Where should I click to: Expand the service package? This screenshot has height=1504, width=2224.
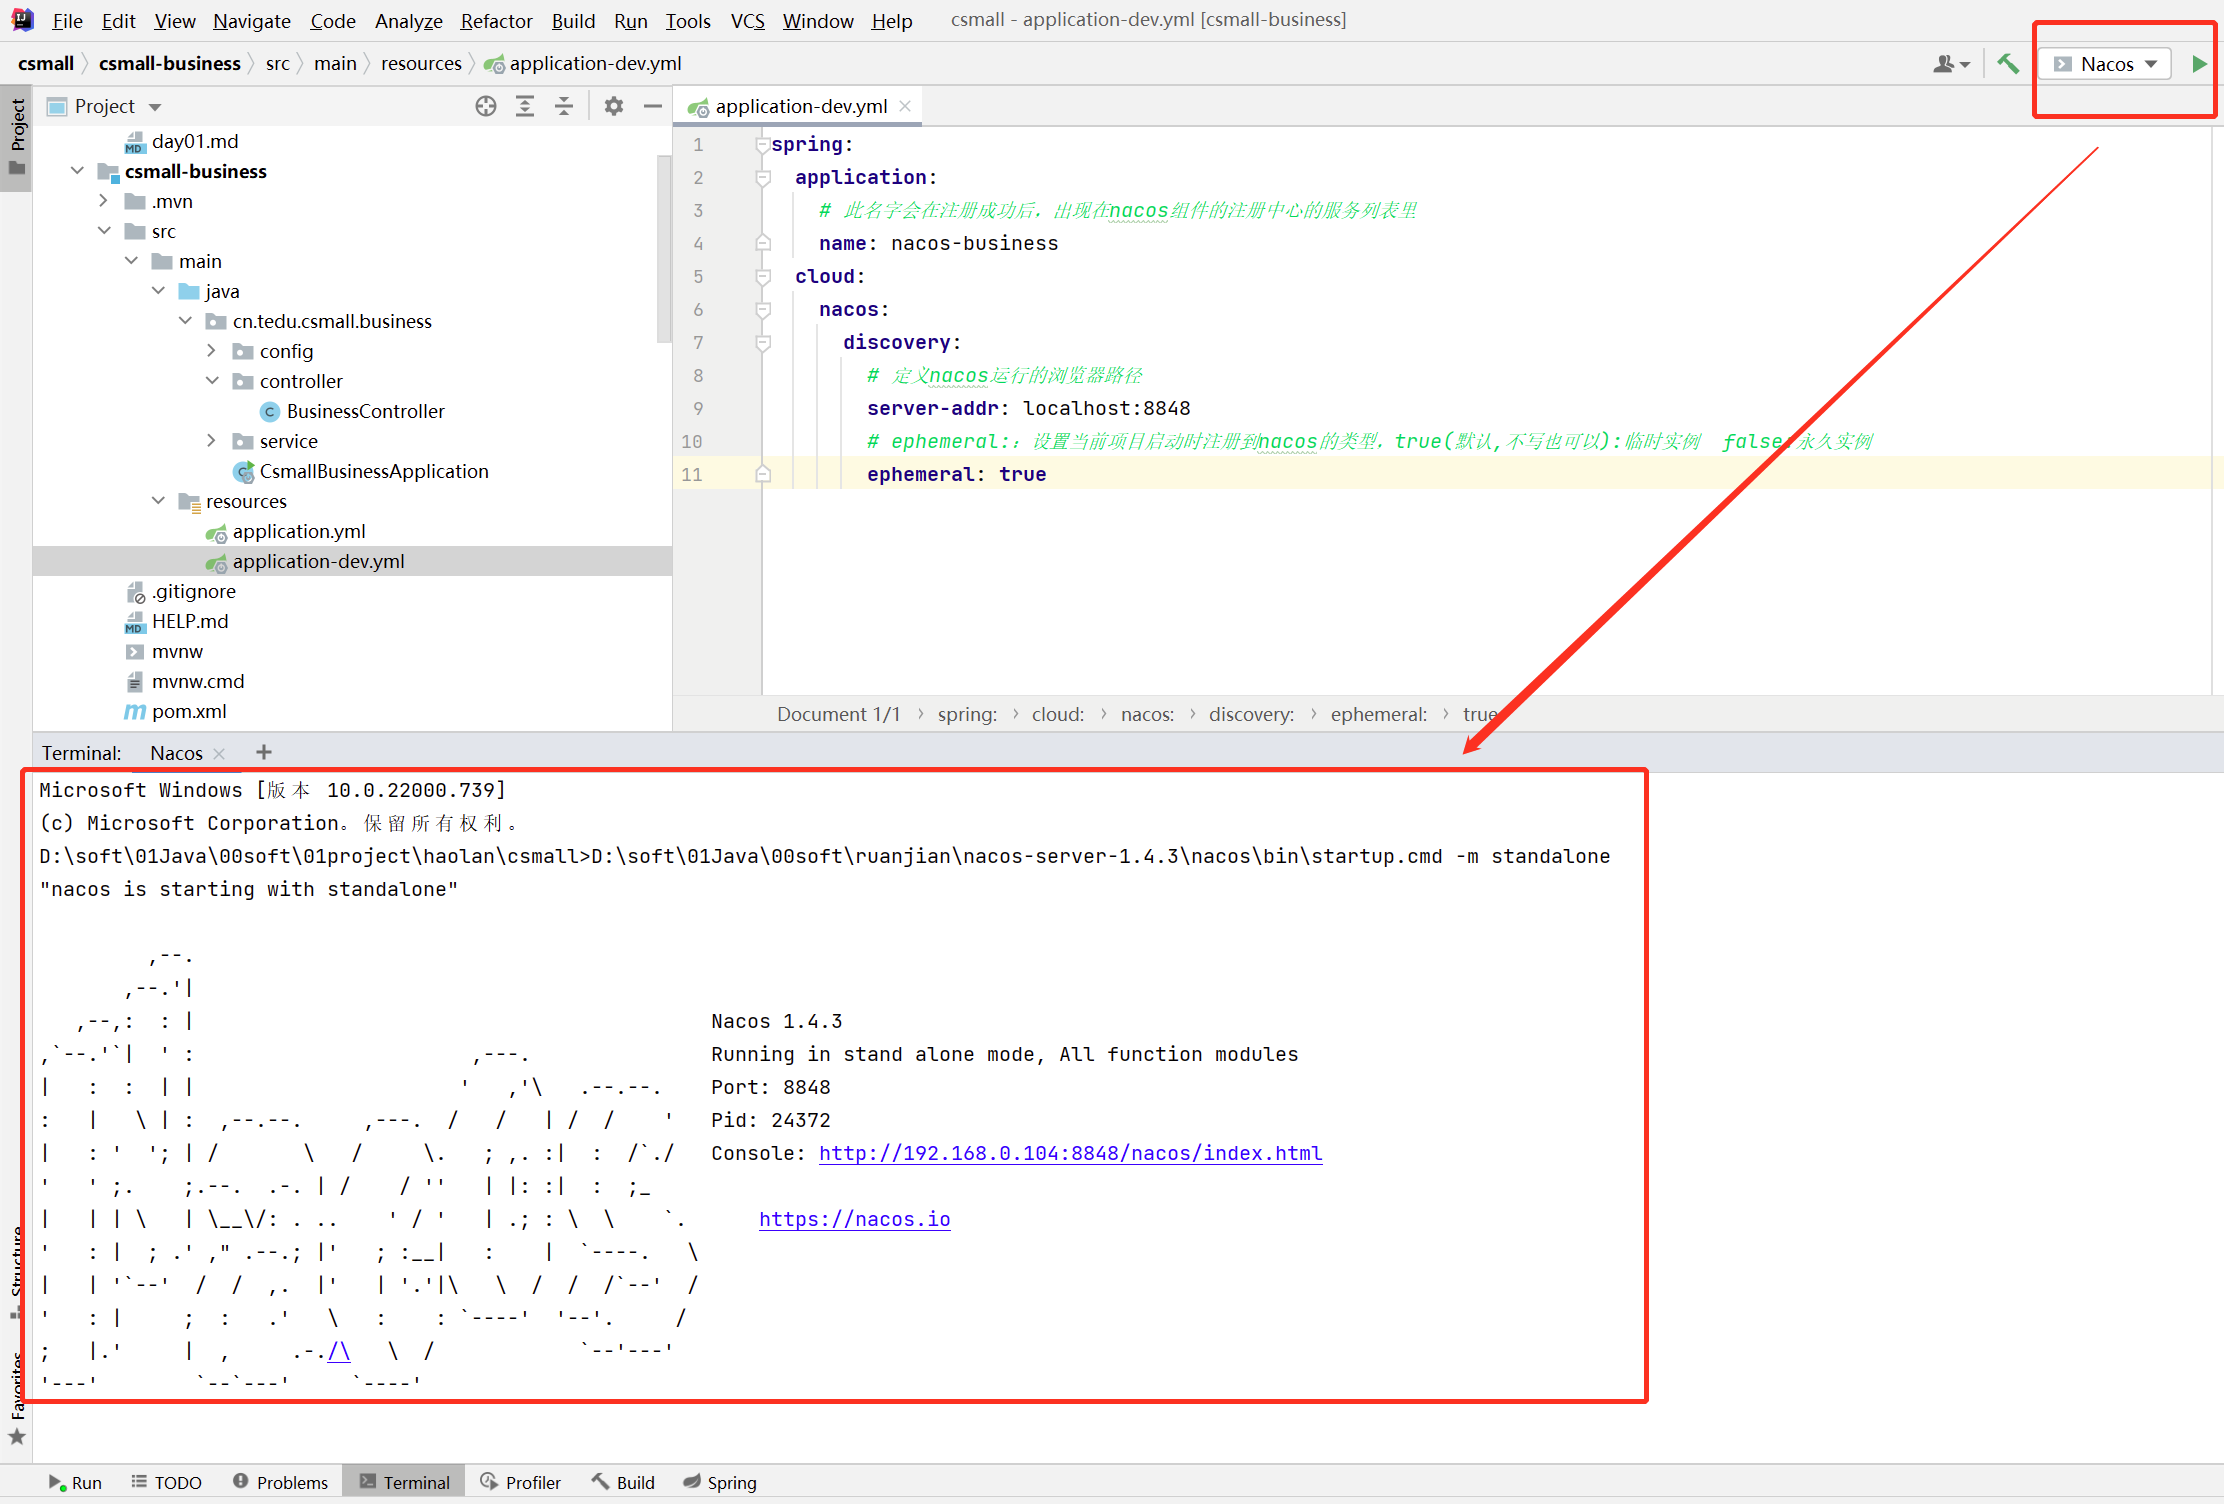pyautogui.click(x=212, y=441)
